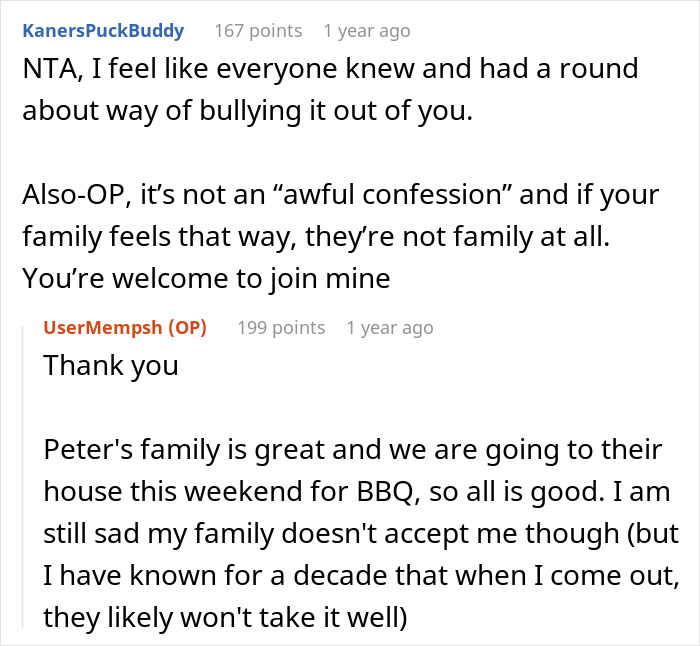Click 'they likely won't take it well' line

226,617
